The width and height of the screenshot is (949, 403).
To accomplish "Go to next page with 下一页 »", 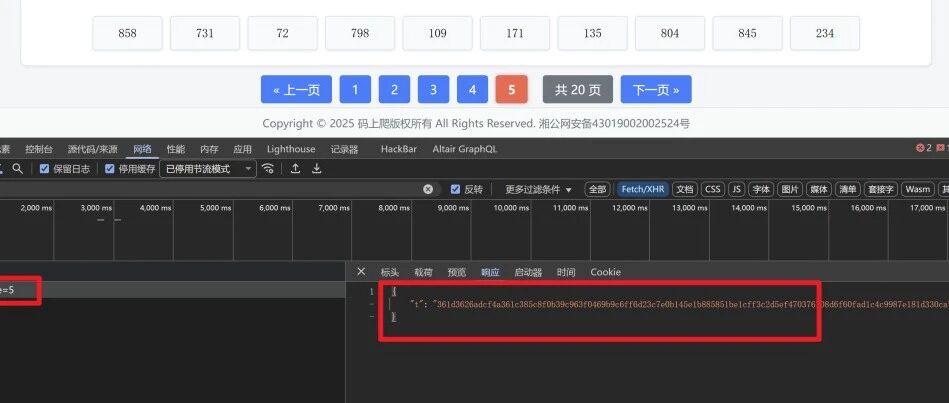I will (x=656, y=90).
